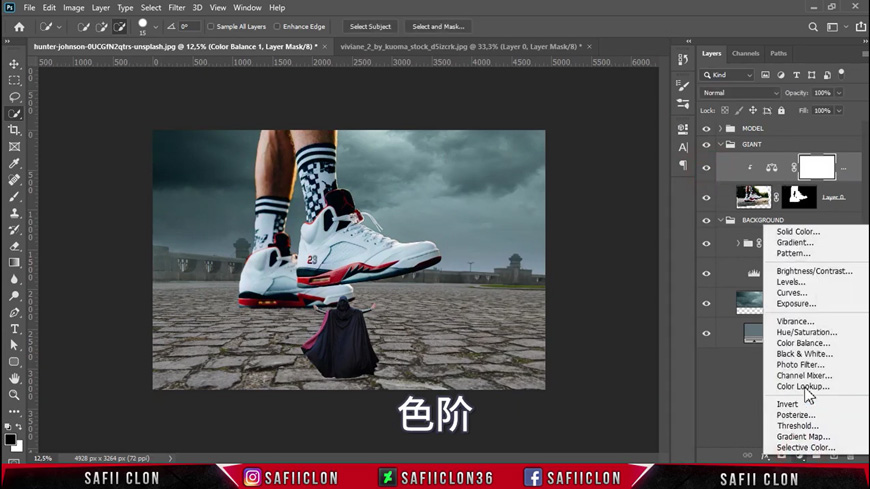Select the Crop tool

point(14,130)
